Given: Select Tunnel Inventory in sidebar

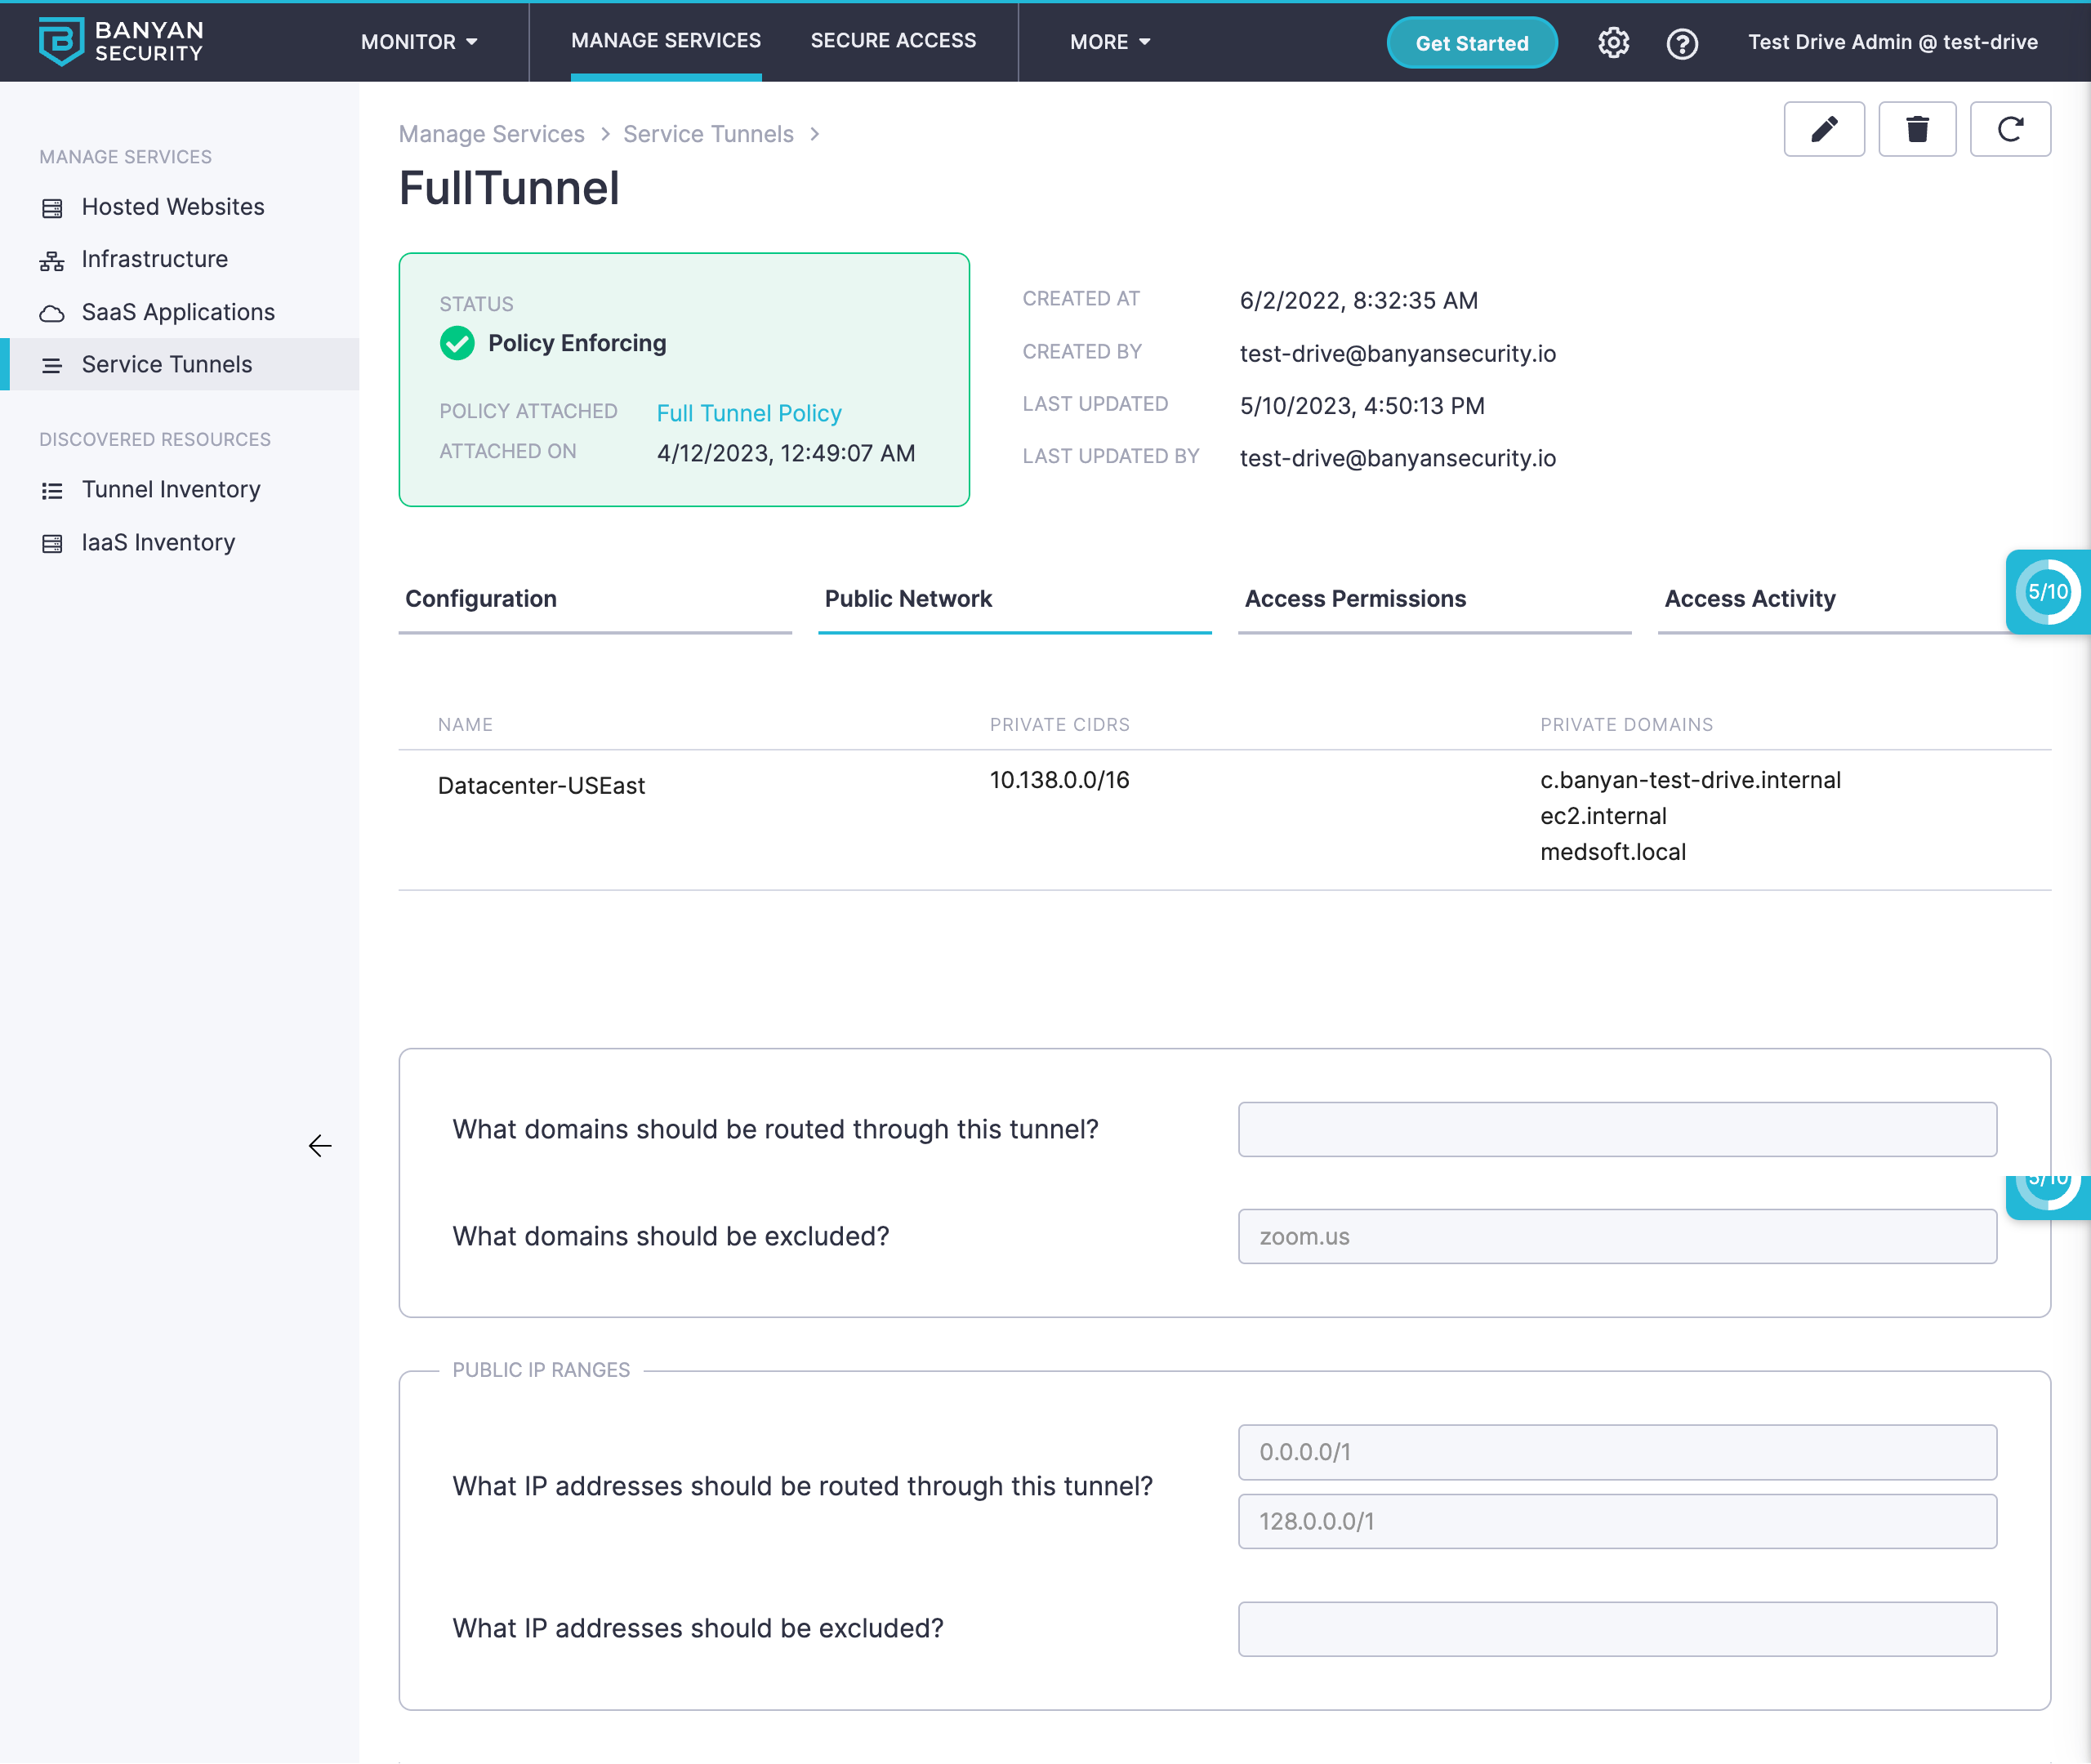Looking at the screenshot, I should tap(171, 489).
